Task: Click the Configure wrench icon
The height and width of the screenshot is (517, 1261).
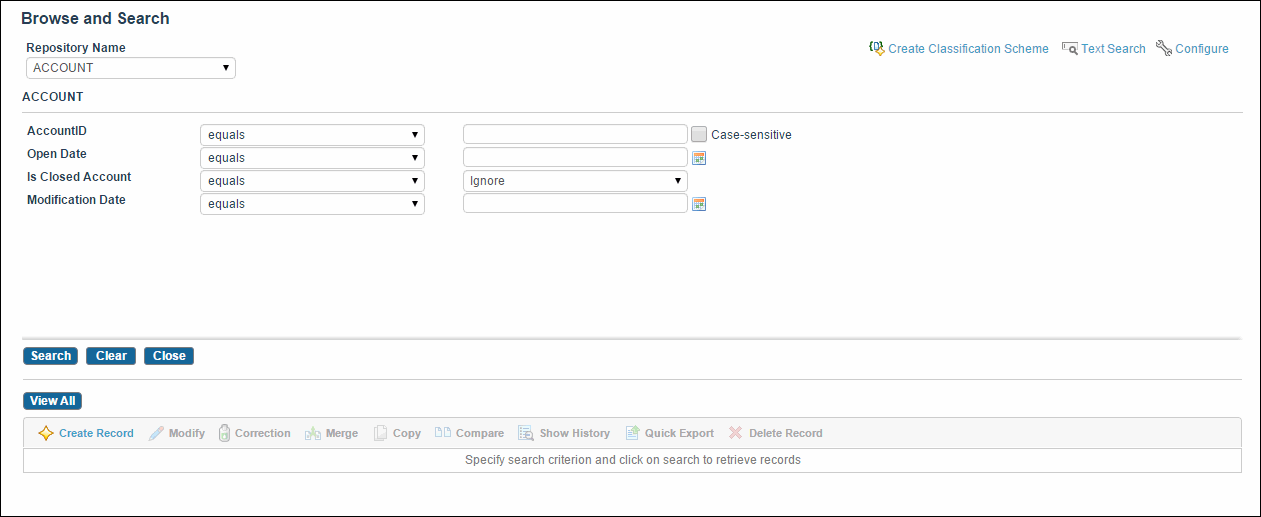Action: [x=1163, y=48]
